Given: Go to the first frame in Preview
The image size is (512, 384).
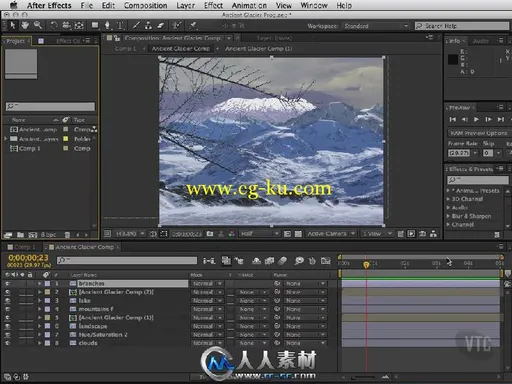Looking at the screenshot, I should click(453, 119).
